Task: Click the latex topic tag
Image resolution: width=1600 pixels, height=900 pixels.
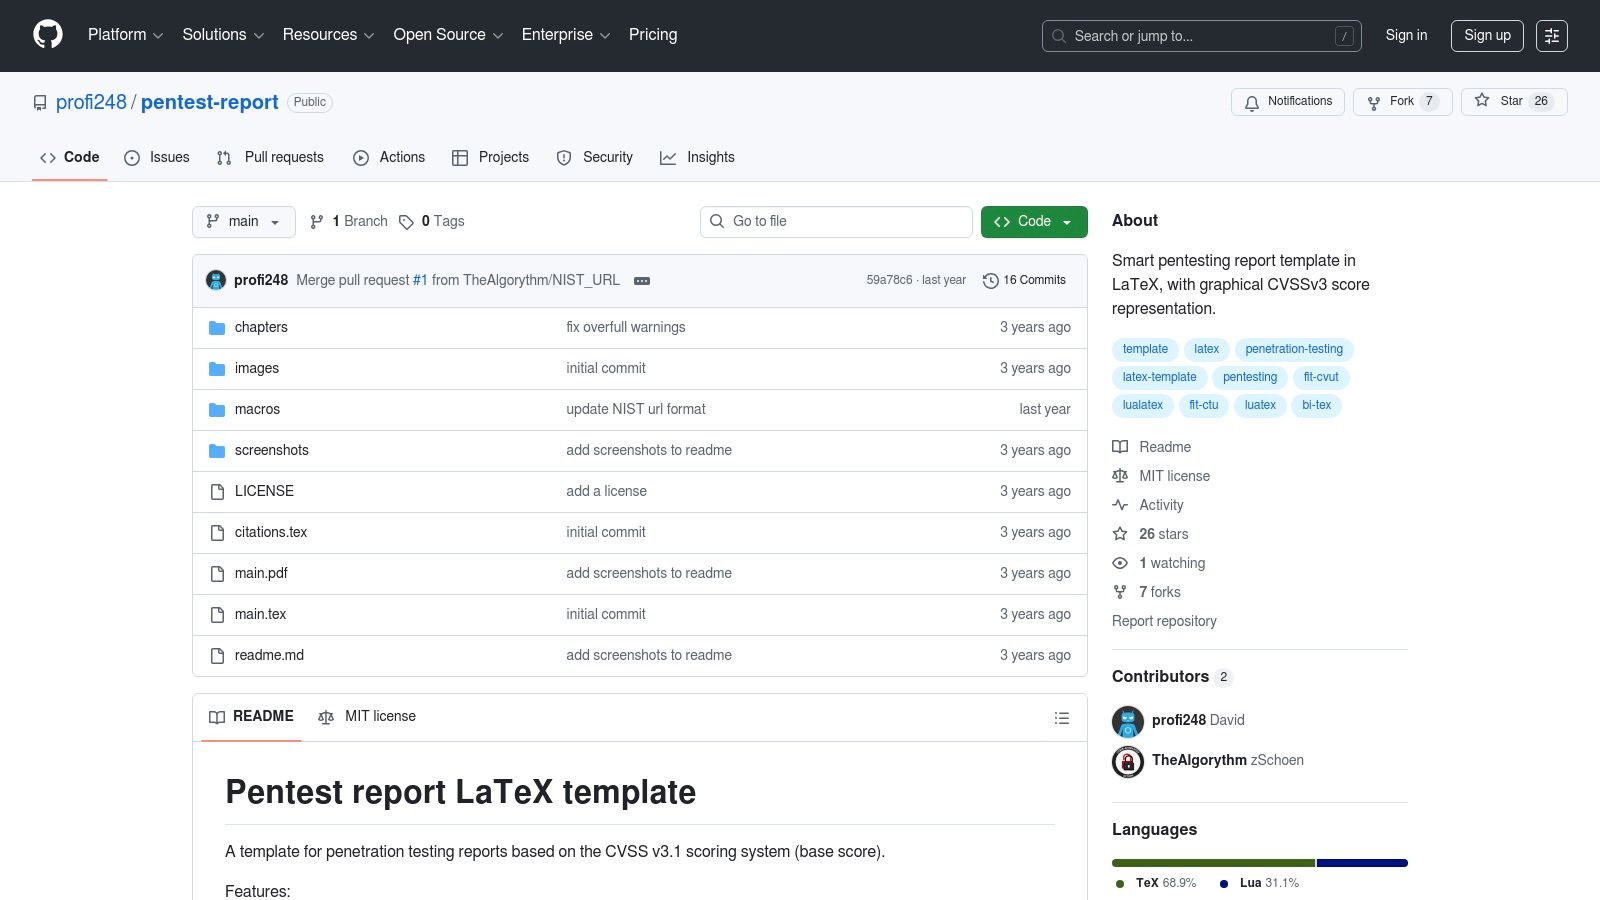Action: pos(1206,349)
